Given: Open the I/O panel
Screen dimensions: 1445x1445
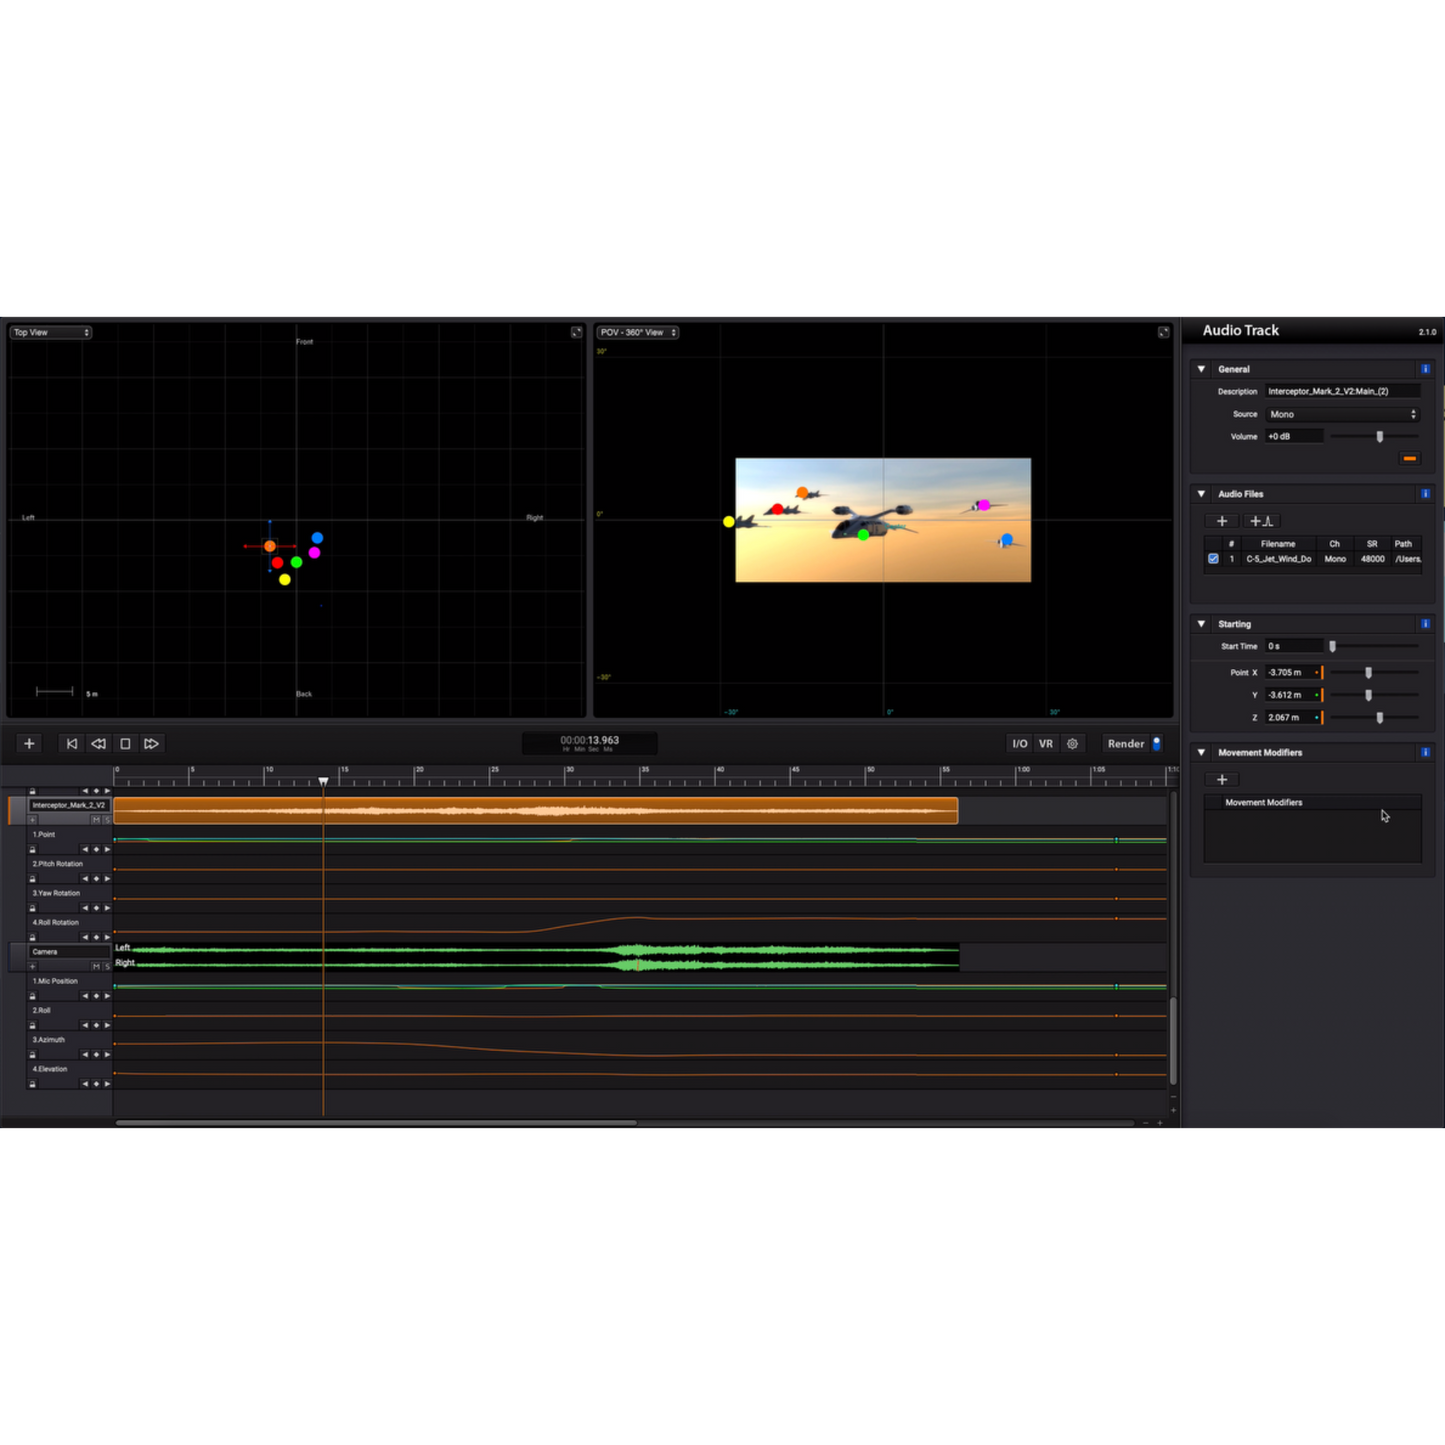Looking at the screenshot, I should pyautogui.click(x=1019, y=744).
